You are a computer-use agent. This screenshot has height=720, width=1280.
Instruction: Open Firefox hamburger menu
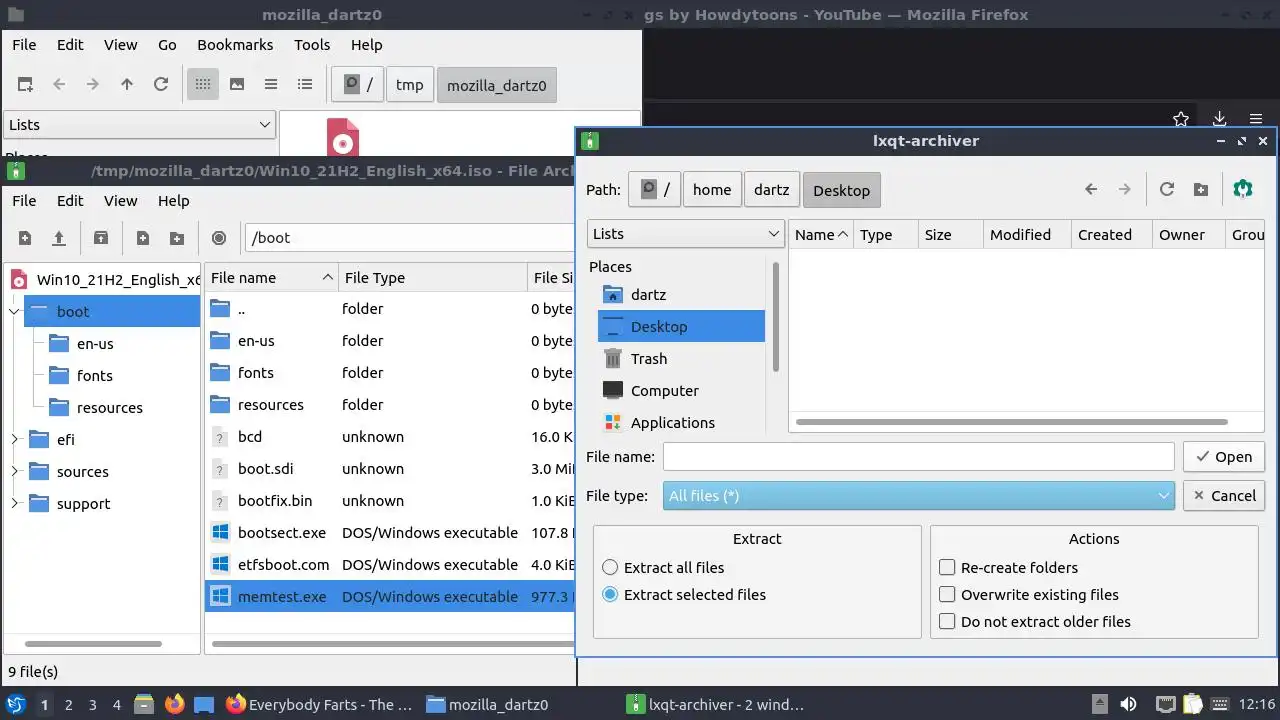(1256, 119)
